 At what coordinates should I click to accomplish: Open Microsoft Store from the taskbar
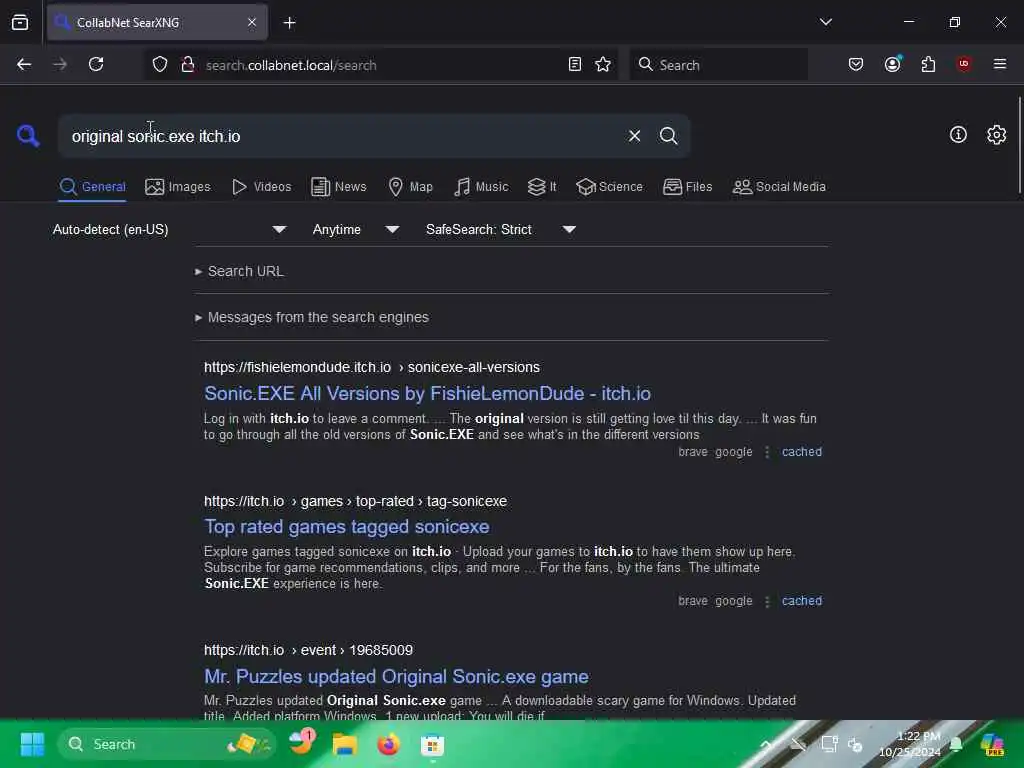point(432,744)
